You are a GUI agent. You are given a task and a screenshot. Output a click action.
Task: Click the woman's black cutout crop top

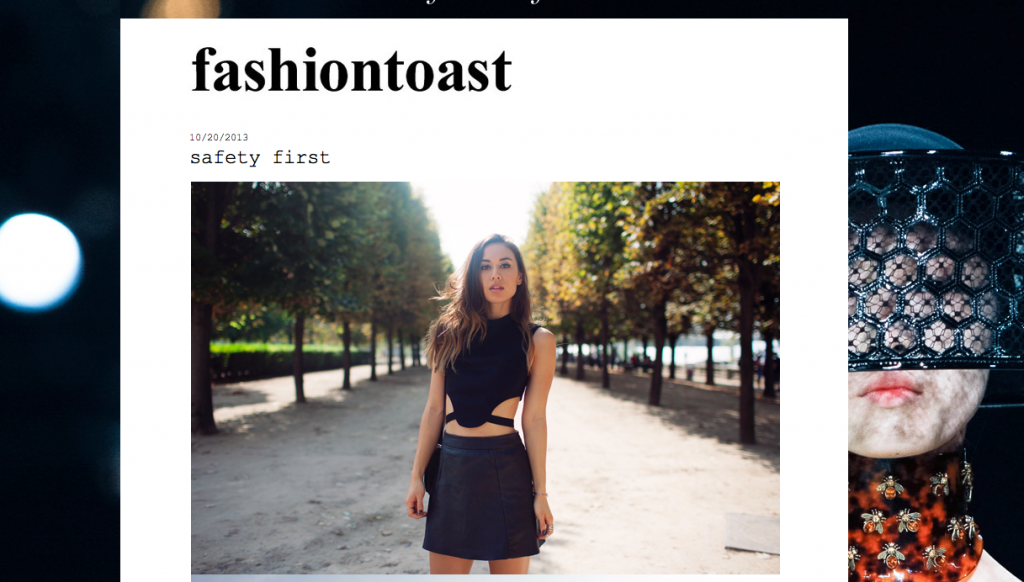tap(487, 372)
